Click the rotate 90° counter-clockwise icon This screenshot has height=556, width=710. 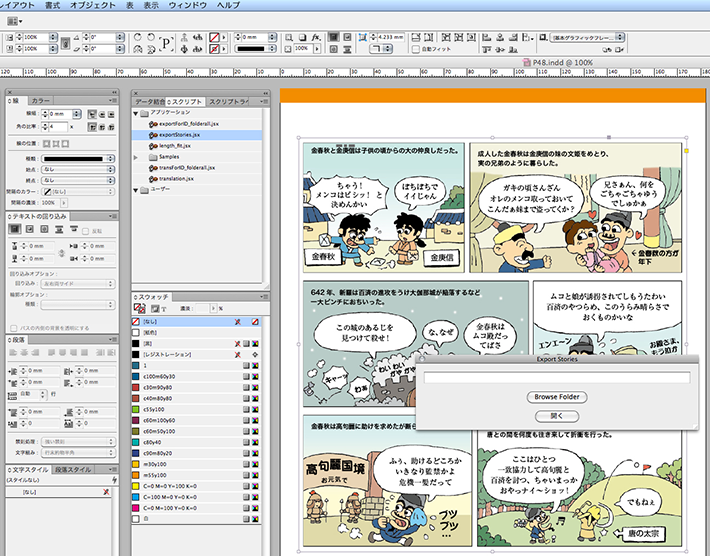click(151, 37)
